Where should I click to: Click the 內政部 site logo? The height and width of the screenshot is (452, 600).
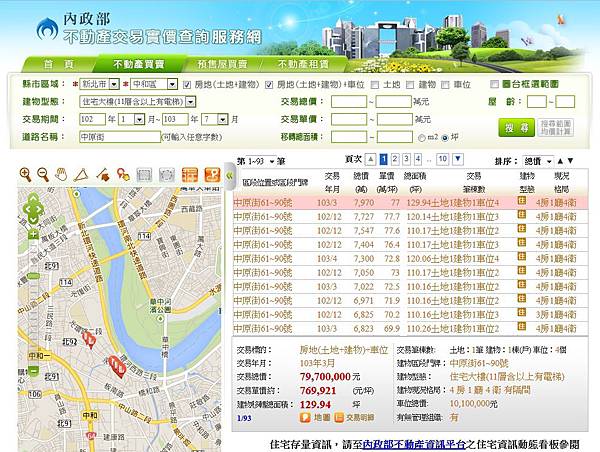[47, 29]
